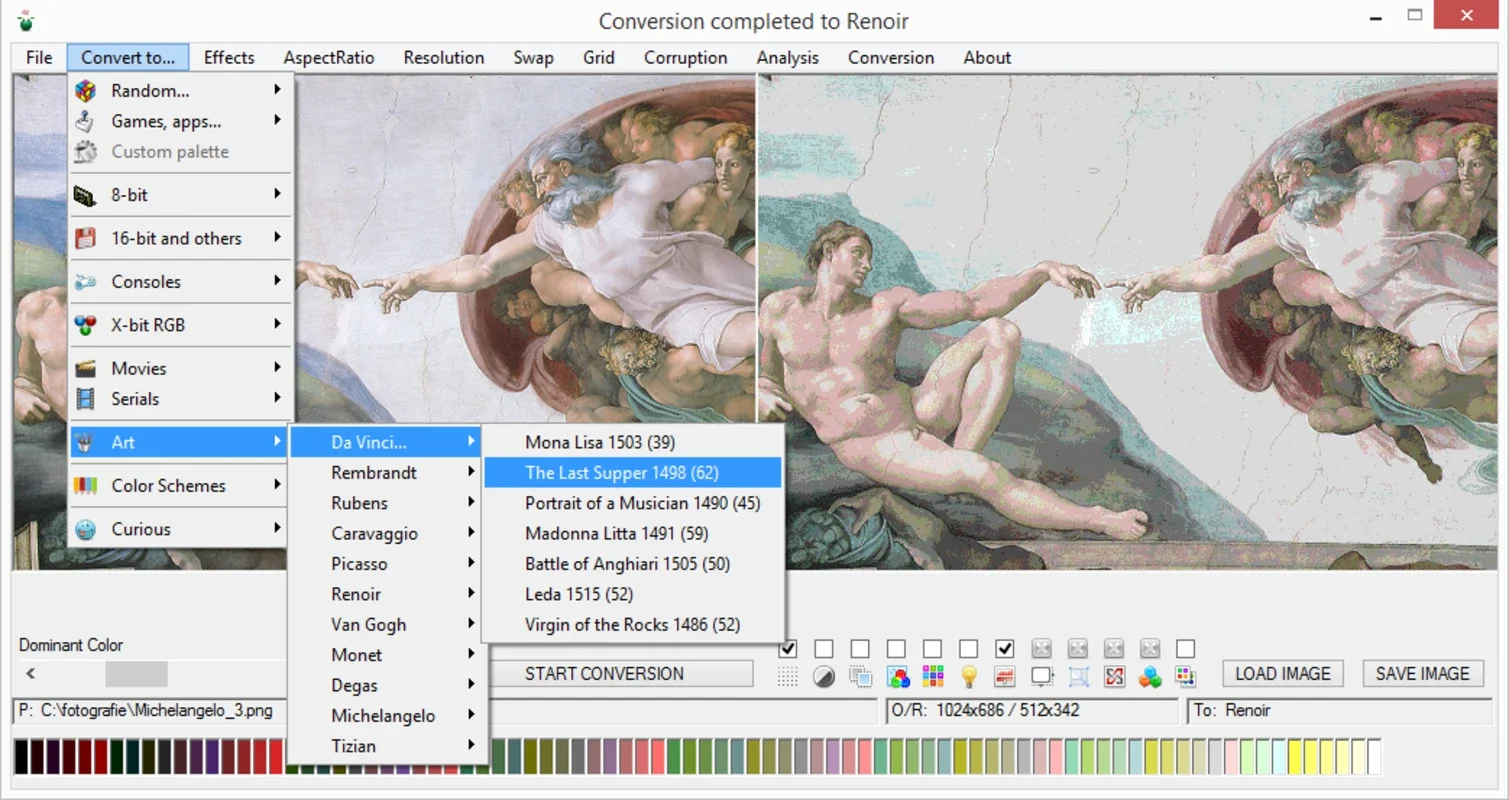Click the Dominant Color slider thumb

(137, 674)
